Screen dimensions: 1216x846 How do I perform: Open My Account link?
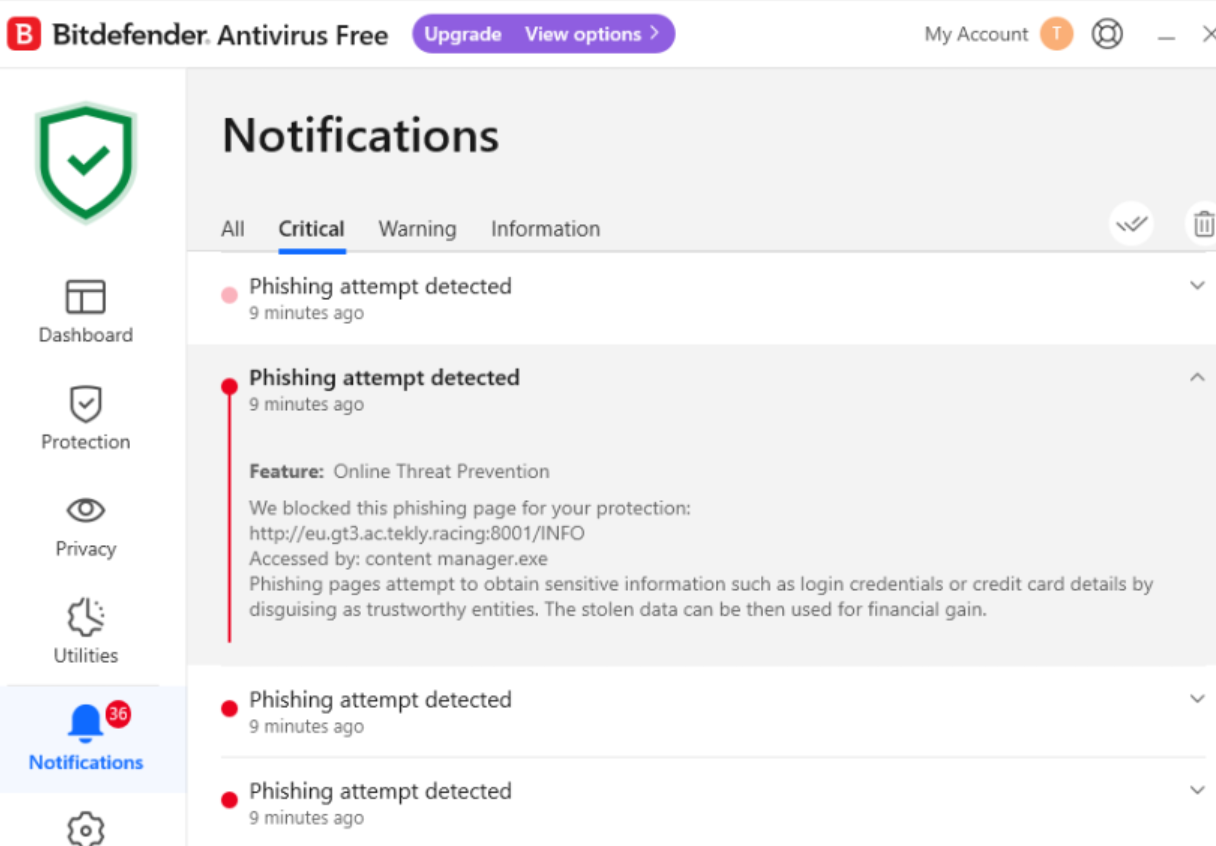pyautogui.click(x=976, y=34)
